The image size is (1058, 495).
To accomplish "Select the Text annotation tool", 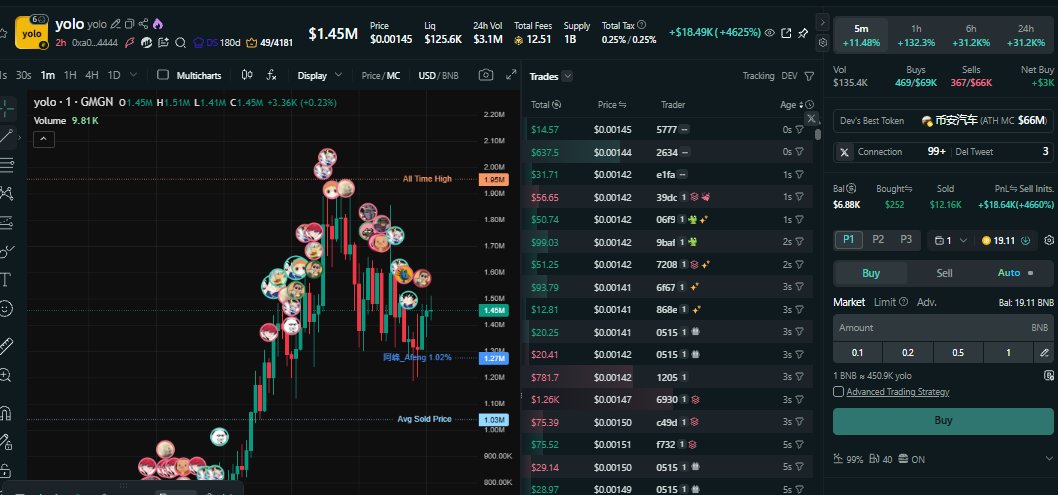I will 5,280.
